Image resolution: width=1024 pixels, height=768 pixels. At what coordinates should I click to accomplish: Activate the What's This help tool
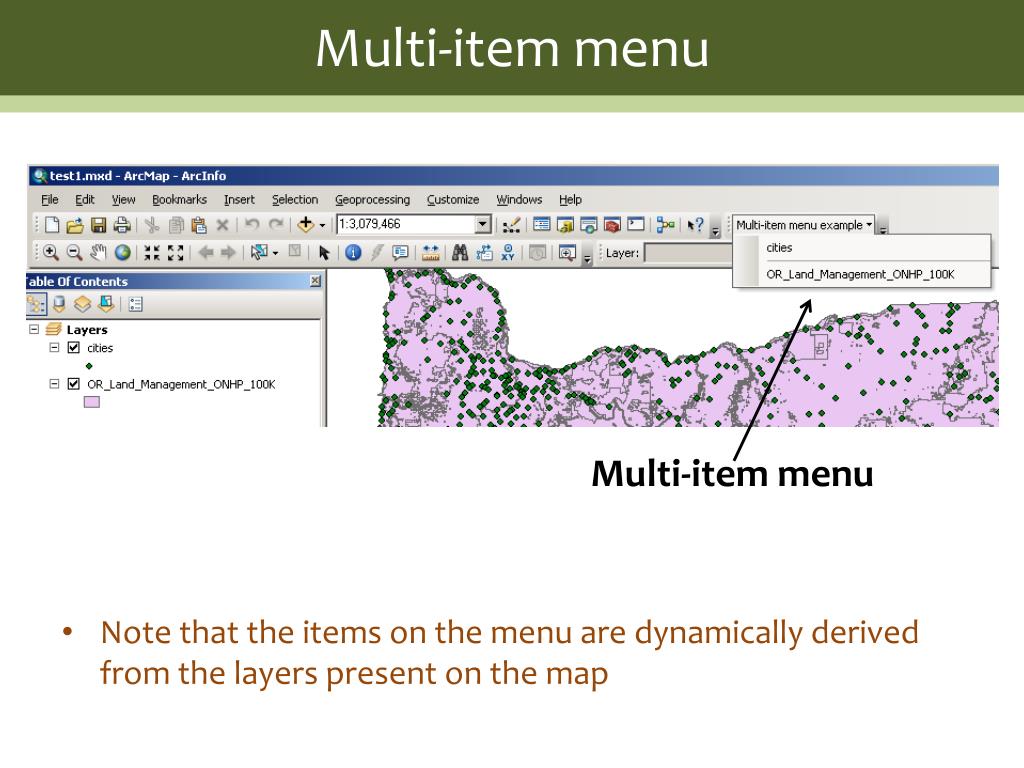pos(696,225)
